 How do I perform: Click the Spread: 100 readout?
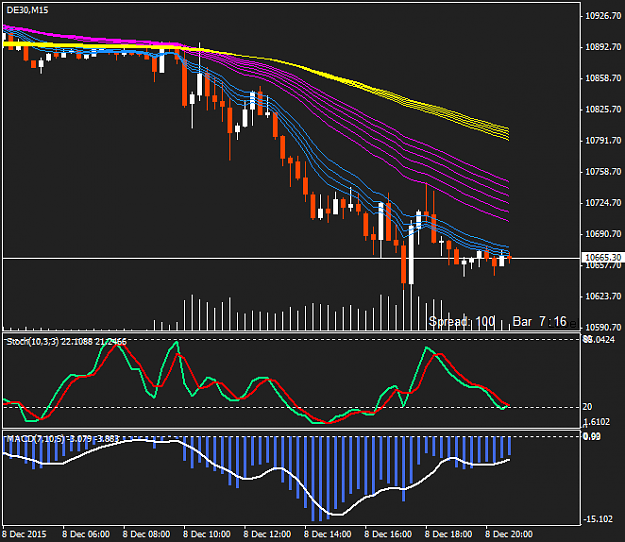pos(462,321)
